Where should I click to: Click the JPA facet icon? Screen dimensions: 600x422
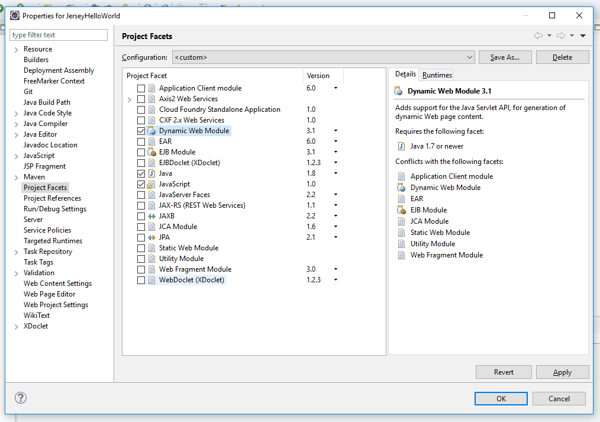point(152,237)
